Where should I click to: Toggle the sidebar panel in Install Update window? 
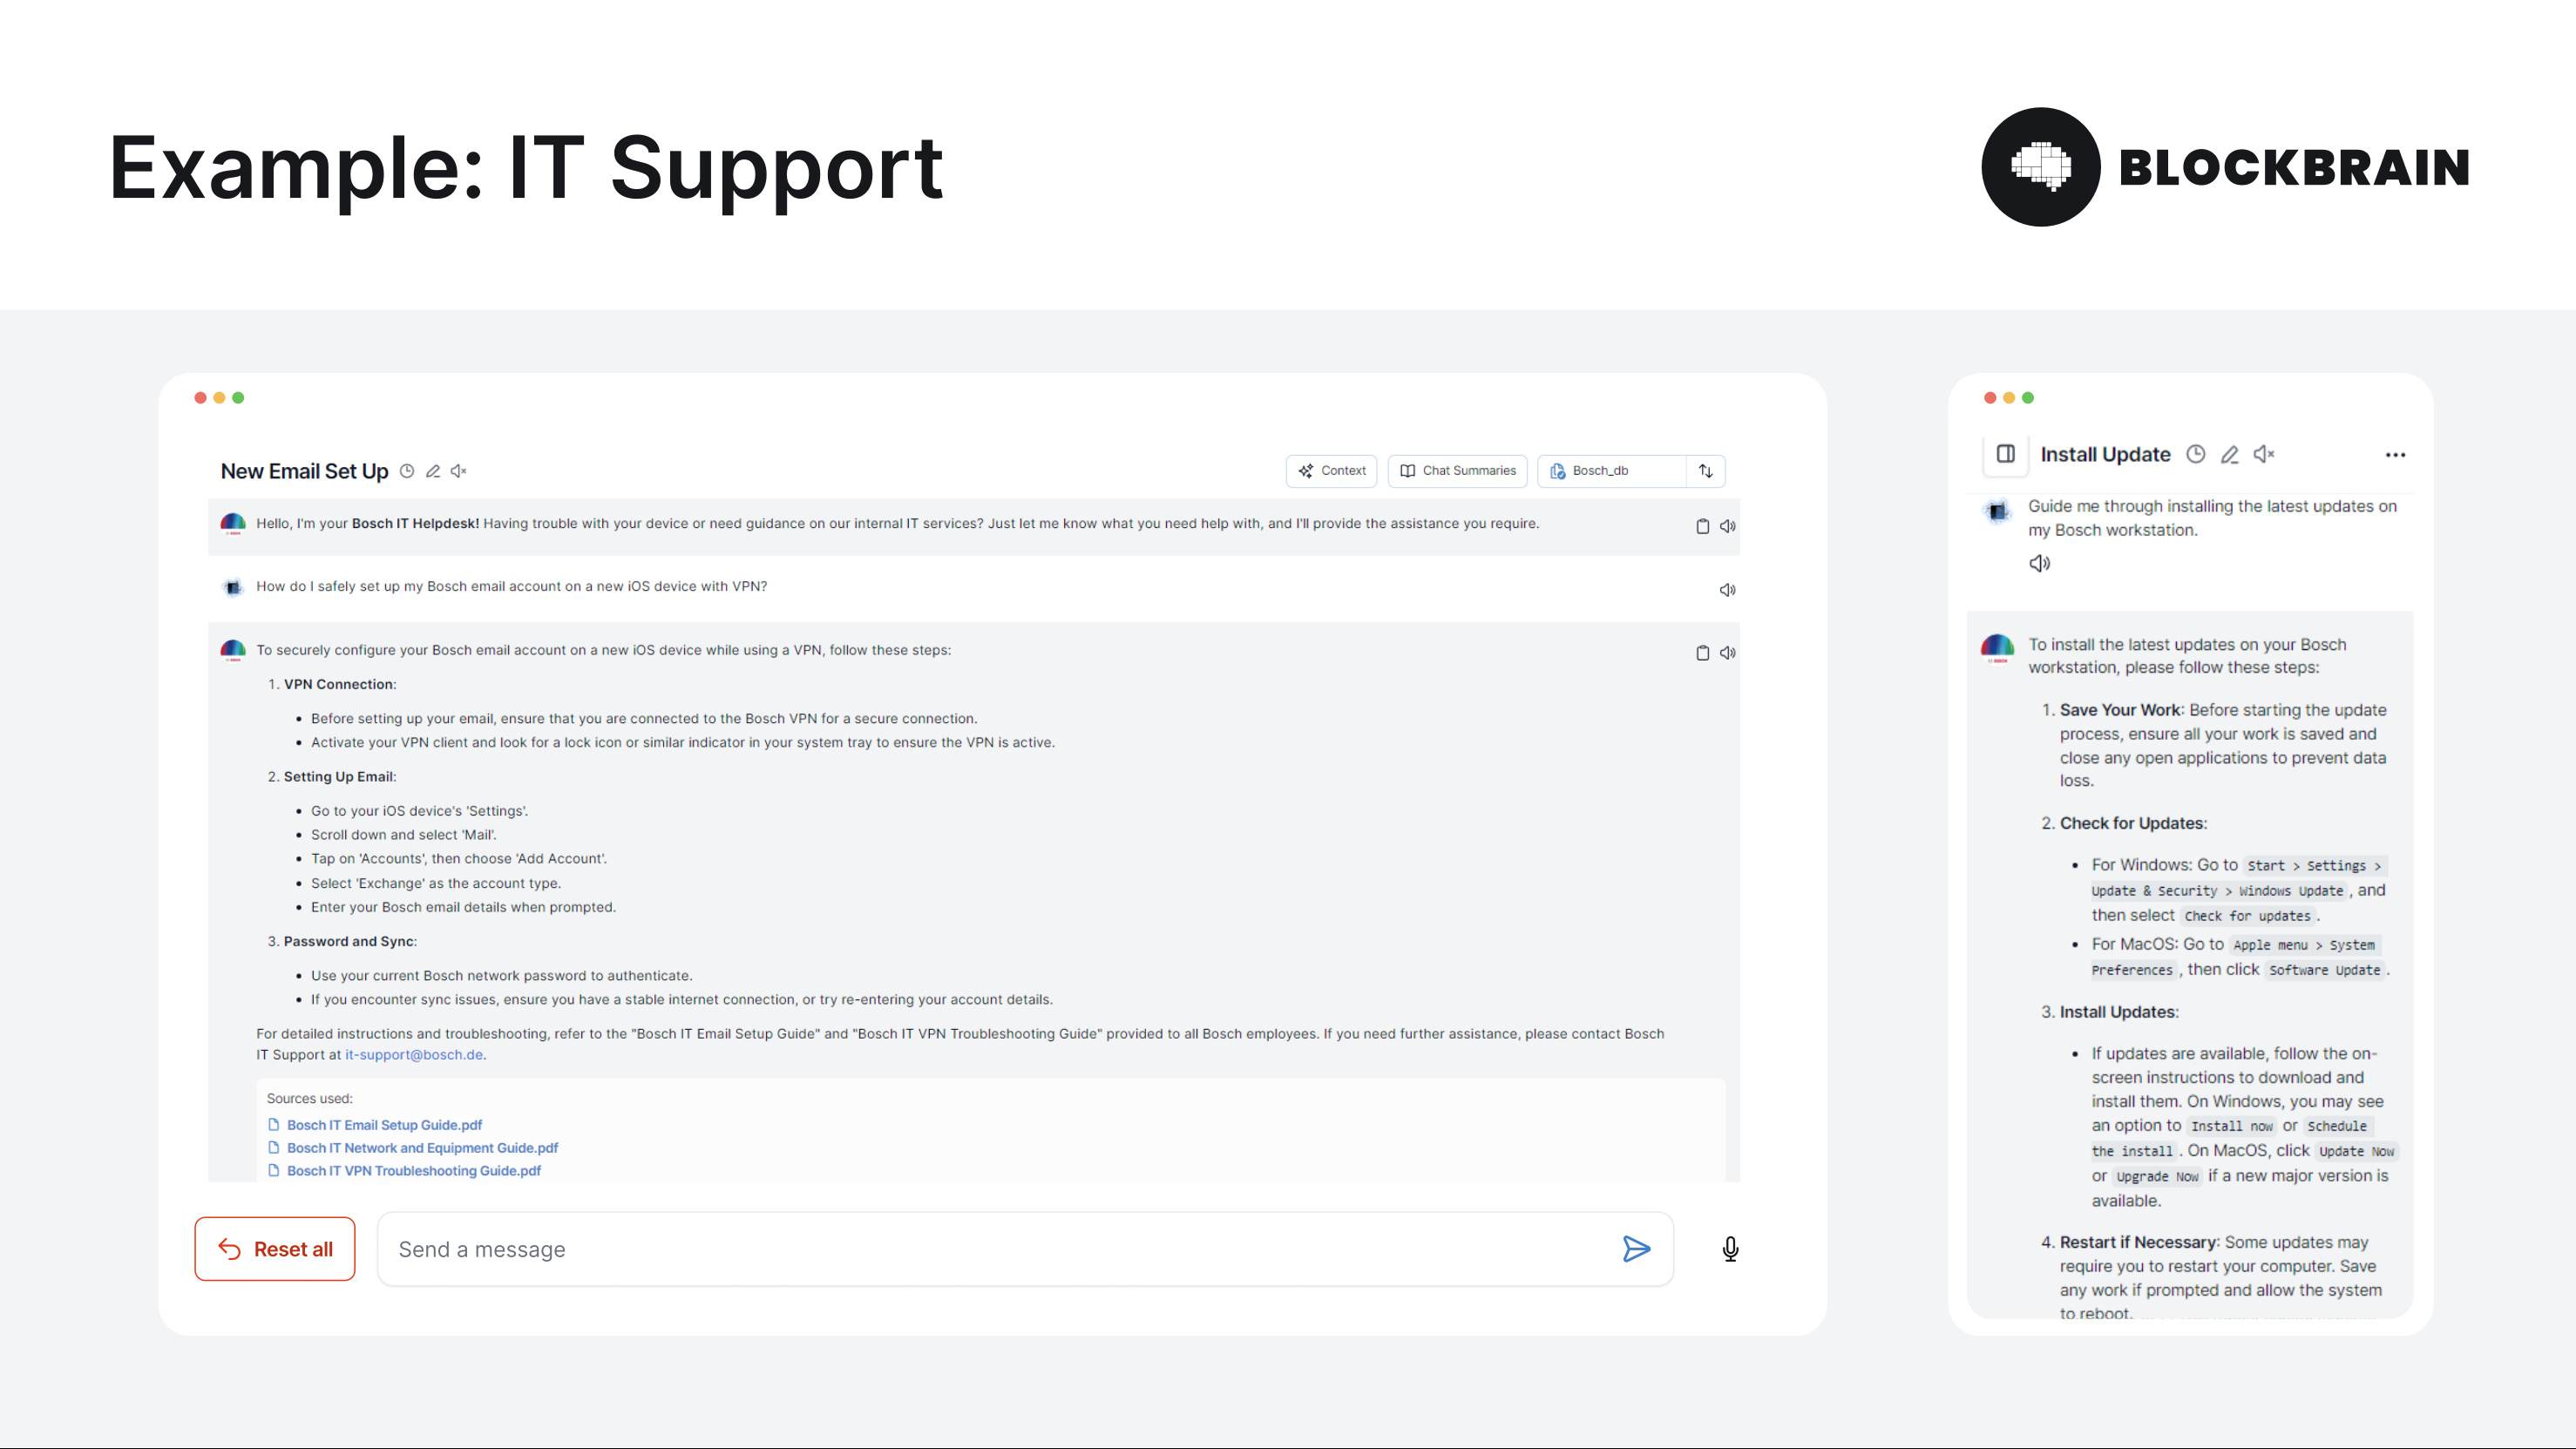point(2005,454)
